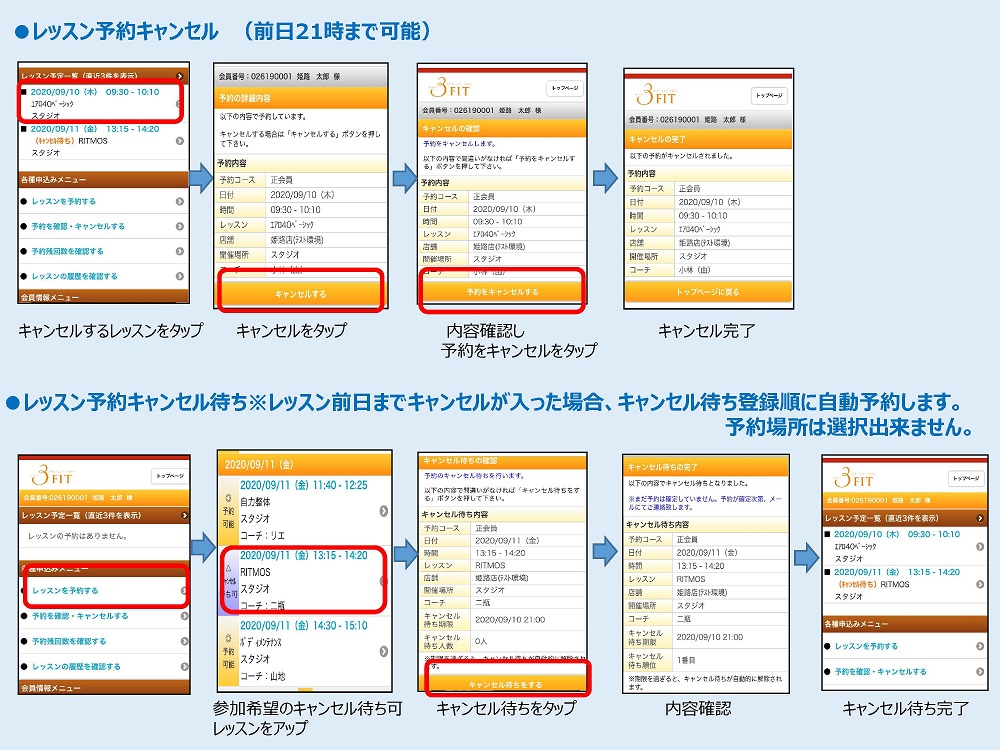Expand レッスン予定一覧 header arrow on waitlist flow's last screen
The width and height of the screenshot is (1000, 750).
(x=980, y=518)
